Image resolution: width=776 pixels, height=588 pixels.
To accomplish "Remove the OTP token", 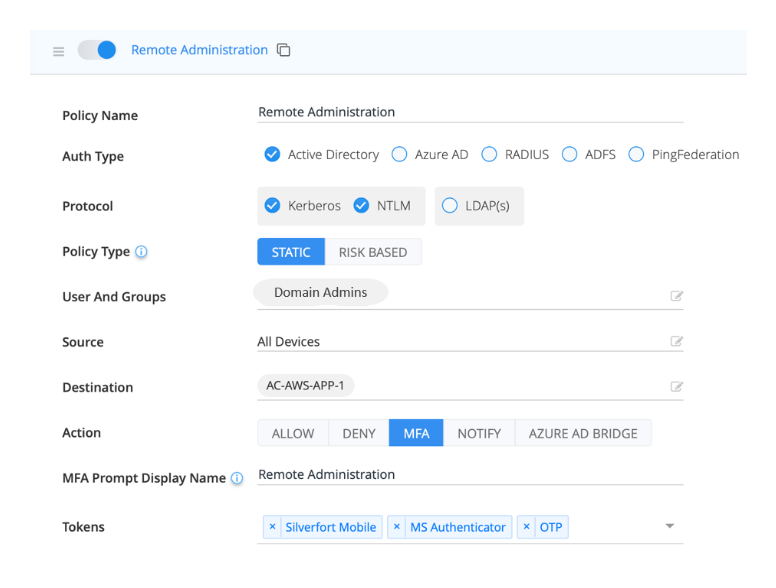I will [x=526, y=527].
